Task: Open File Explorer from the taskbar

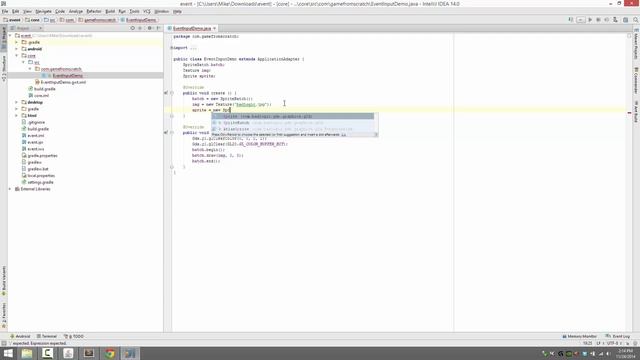Action: coord(27,353)
